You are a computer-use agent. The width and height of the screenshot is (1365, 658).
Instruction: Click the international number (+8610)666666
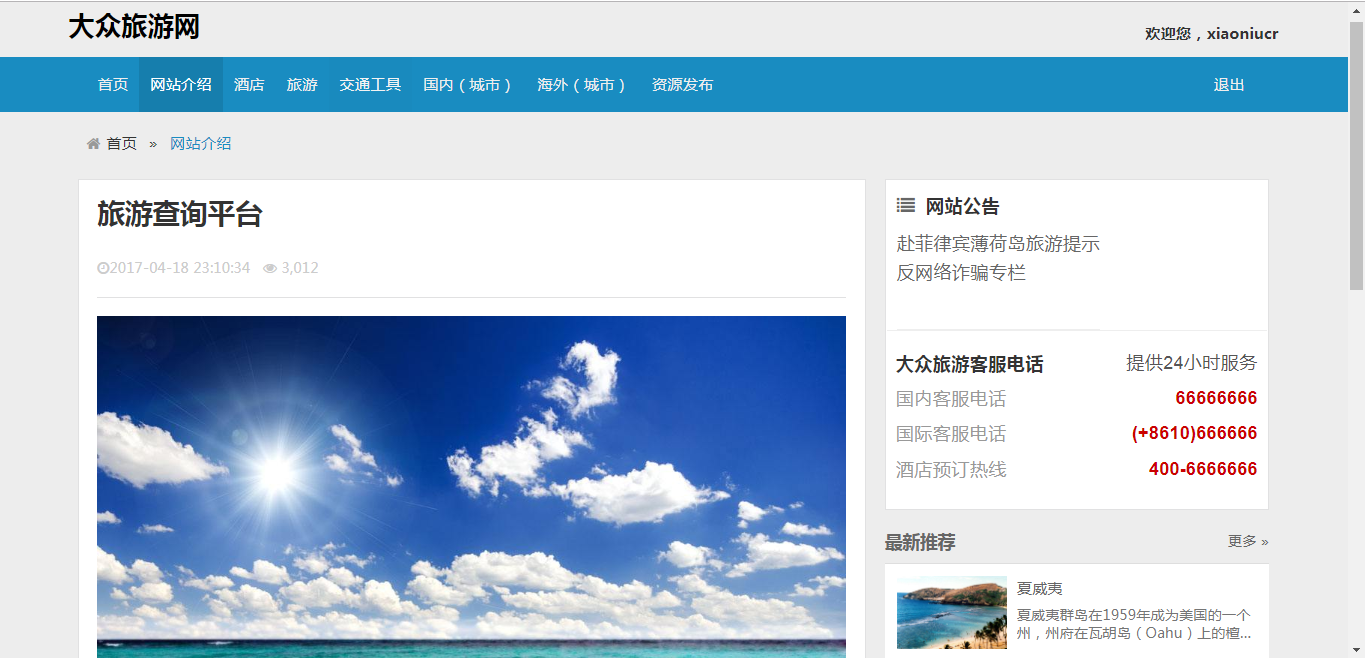1195,433
